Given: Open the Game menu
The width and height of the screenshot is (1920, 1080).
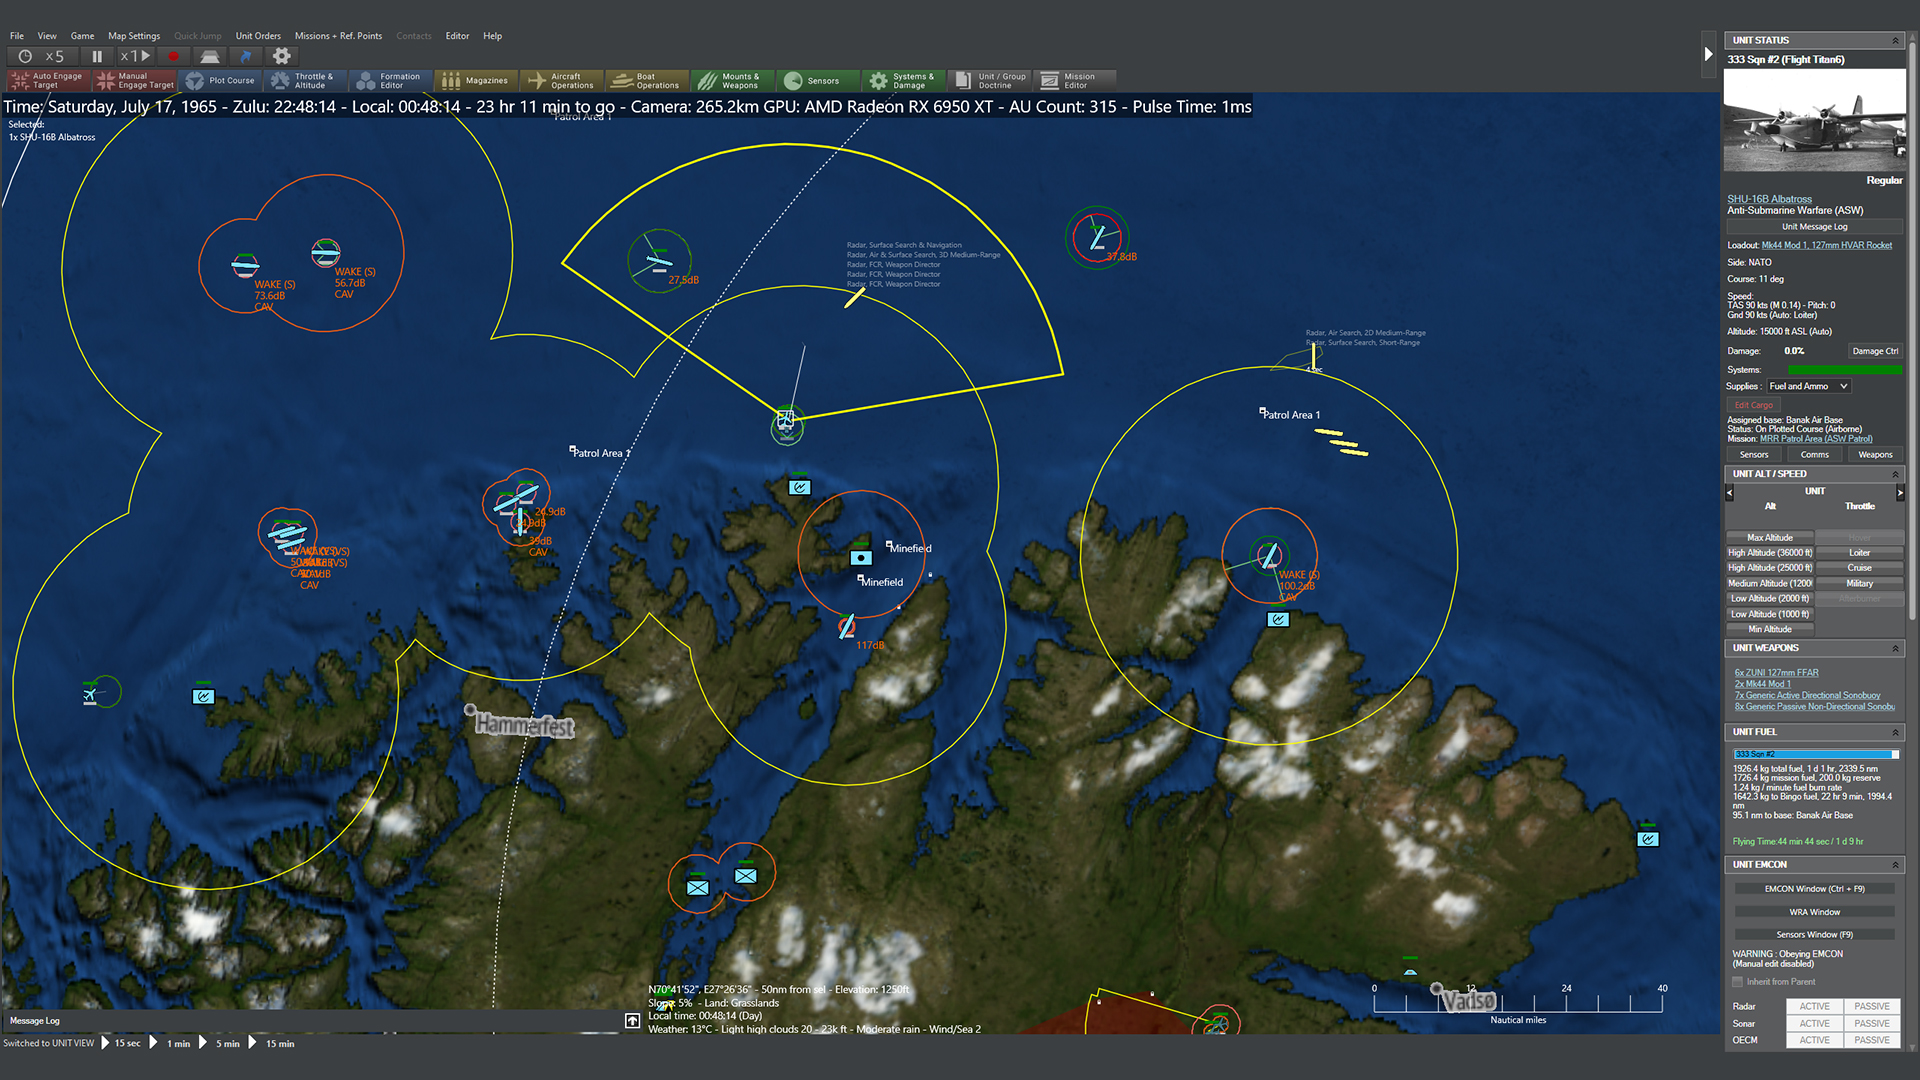Looking at the screenshot, I should click(x=82, y=36).
